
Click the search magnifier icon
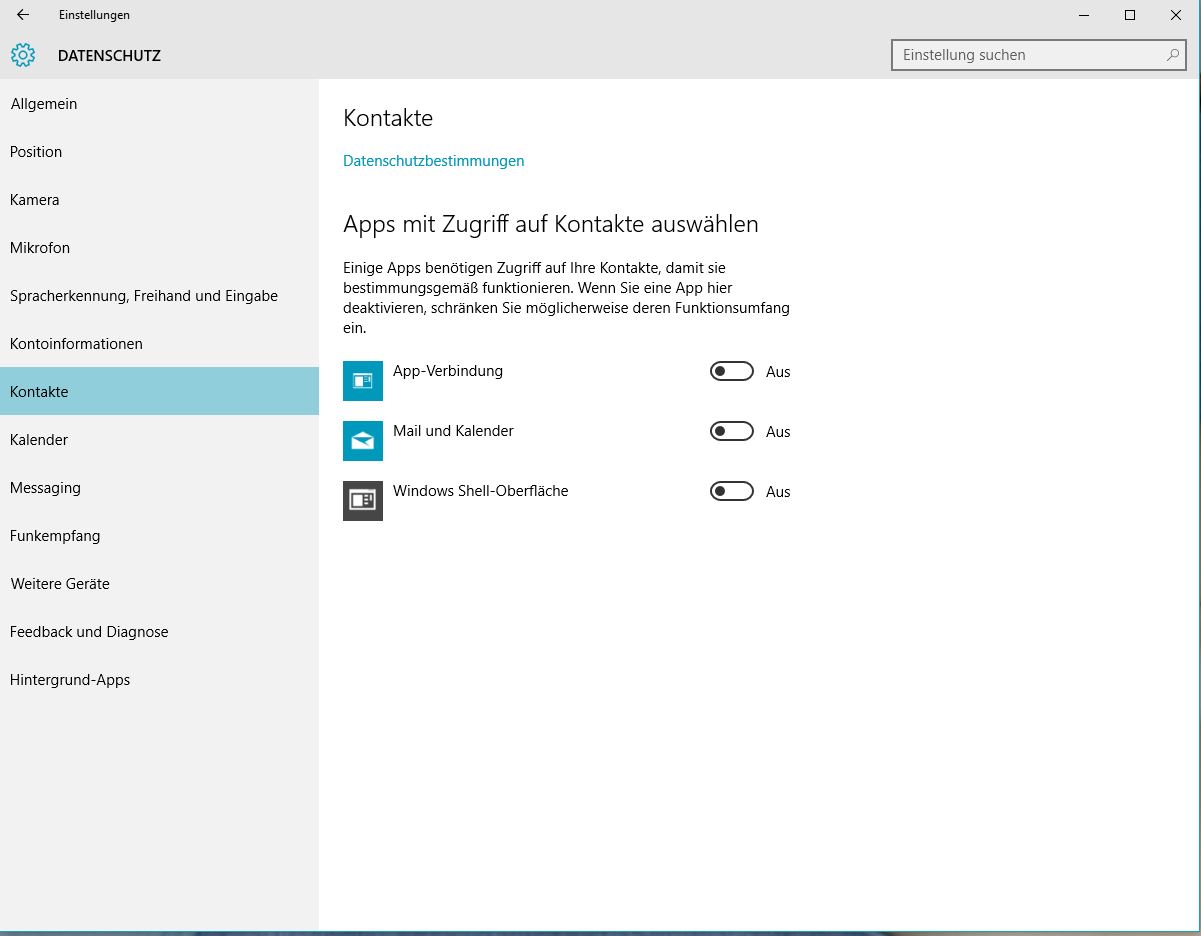tap(1173, 55)
